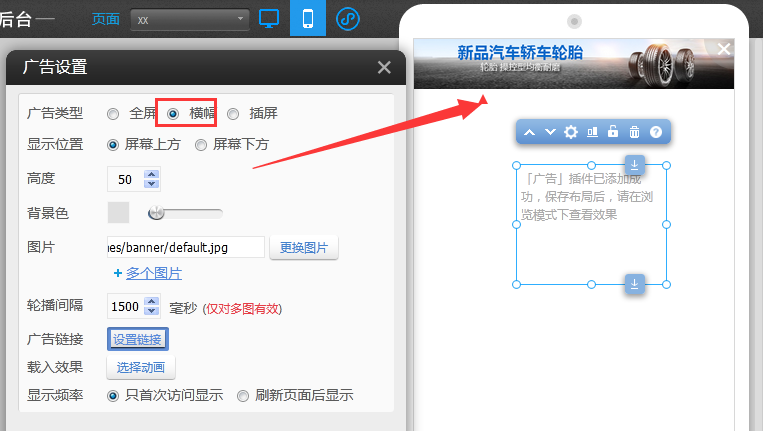Delete the plugin with trash icon

pyautogui.click(x=634, y=132)
